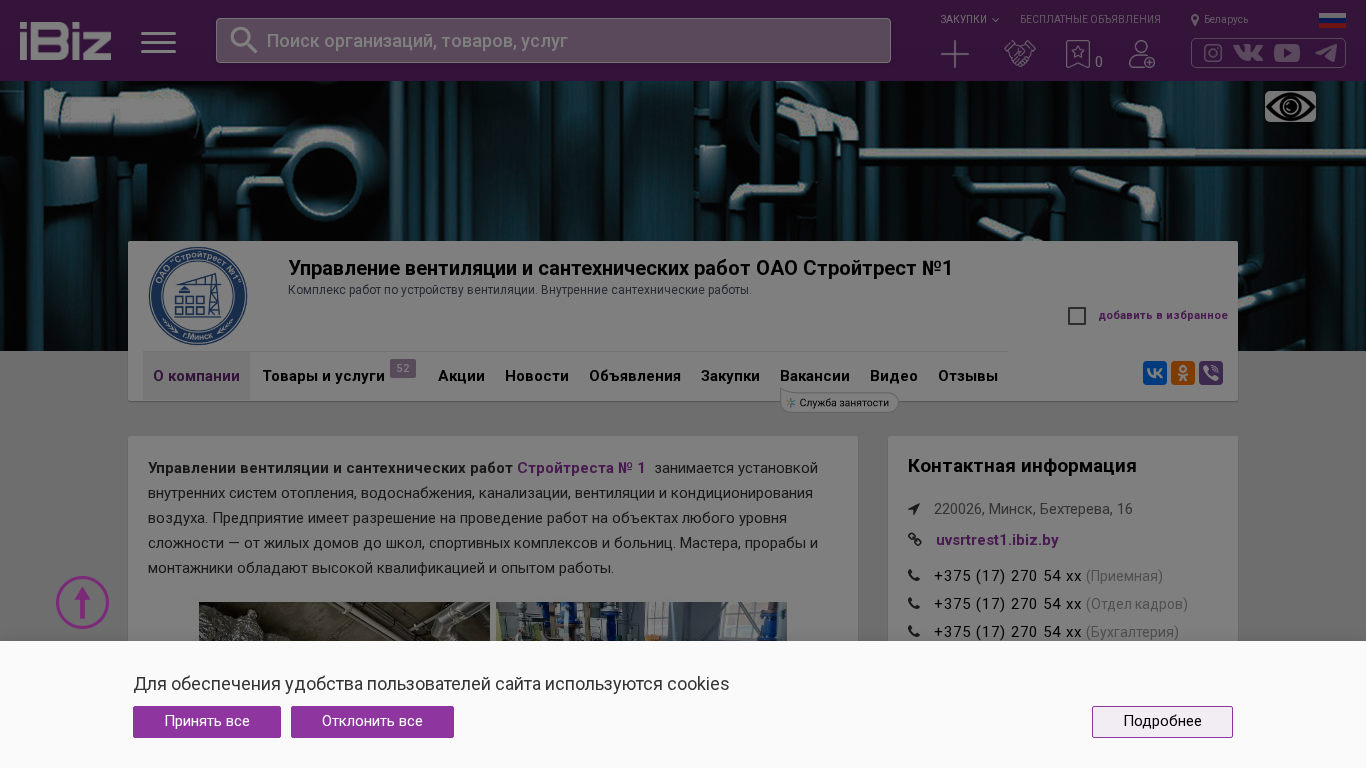1366x768 pixels.
Task: Share the company page on Odnoklassniki
Action: point(1183,374)
